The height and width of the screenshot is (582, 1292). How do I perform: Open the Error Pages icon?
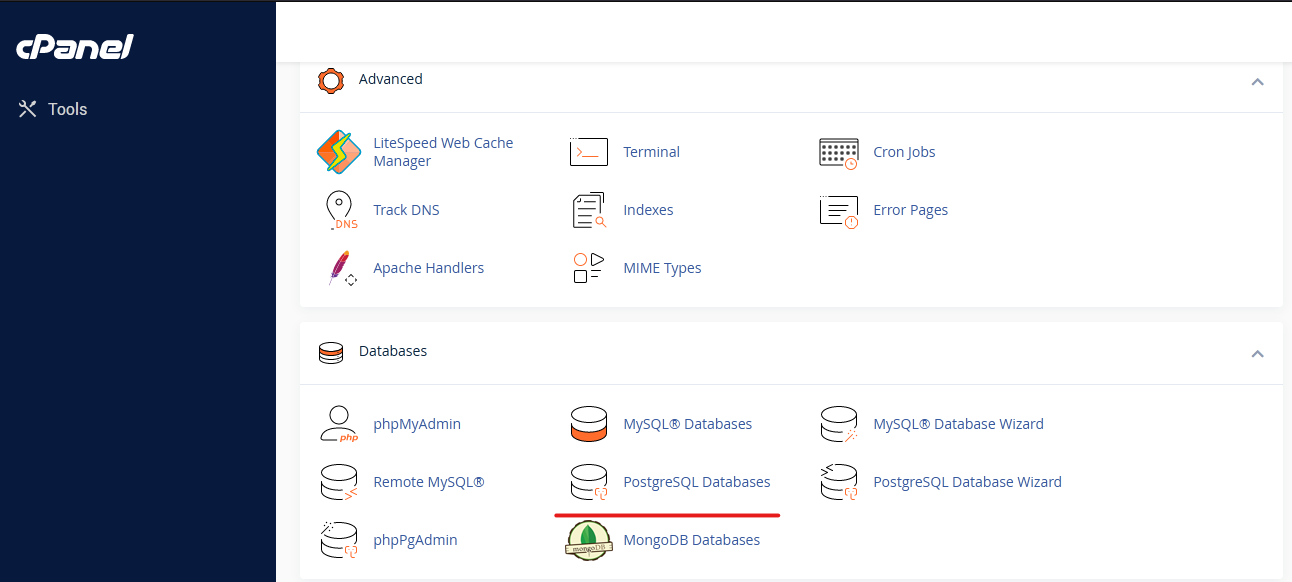pos(838,210)
